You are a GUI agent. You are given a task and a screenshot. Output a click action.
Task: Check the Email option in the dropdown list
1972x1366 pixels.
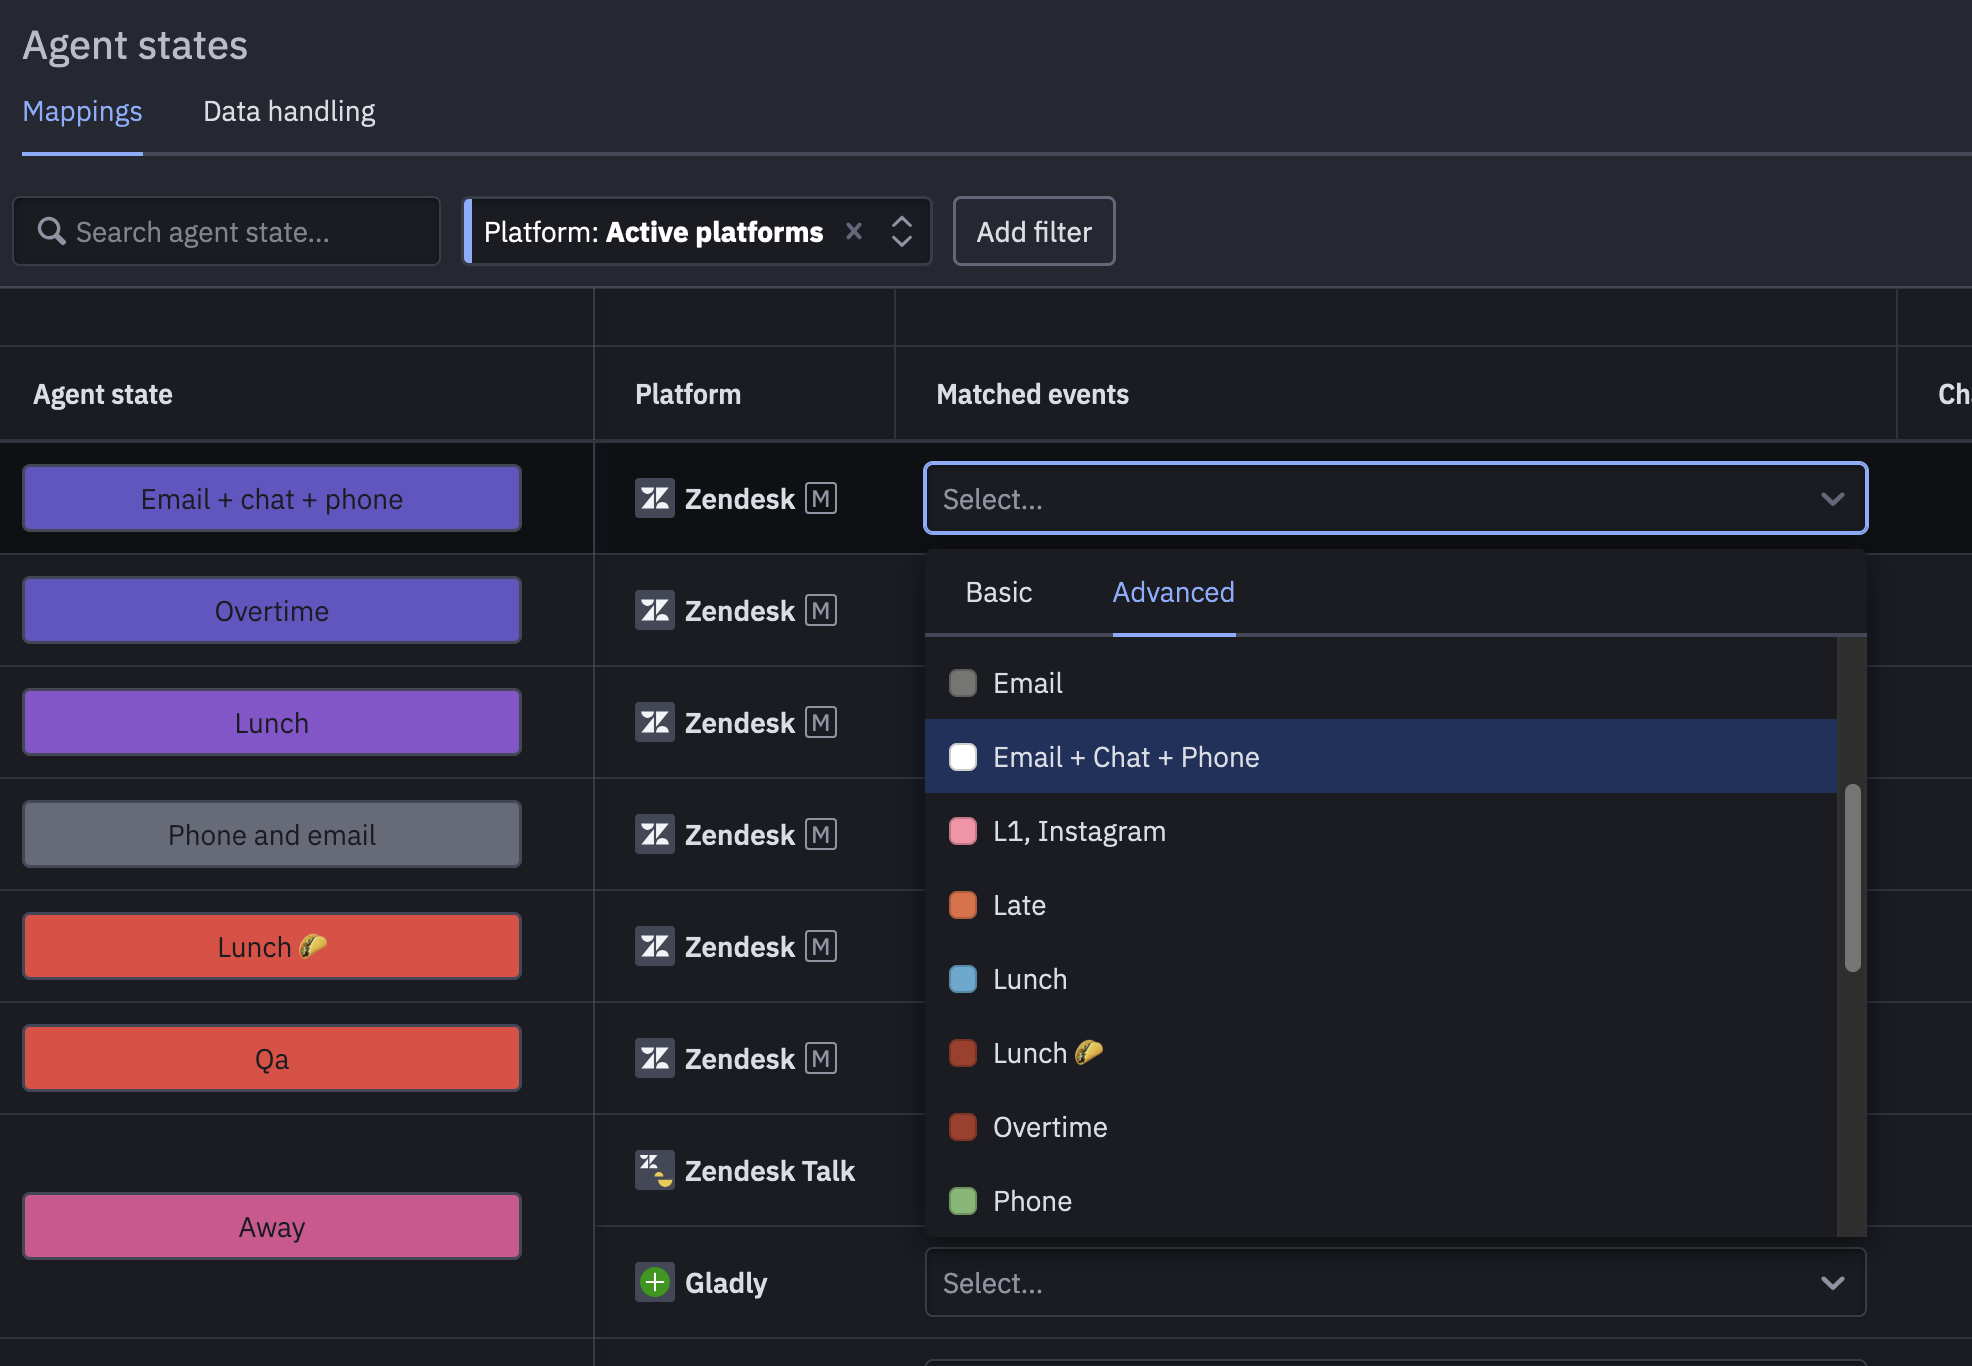[963, 683]
